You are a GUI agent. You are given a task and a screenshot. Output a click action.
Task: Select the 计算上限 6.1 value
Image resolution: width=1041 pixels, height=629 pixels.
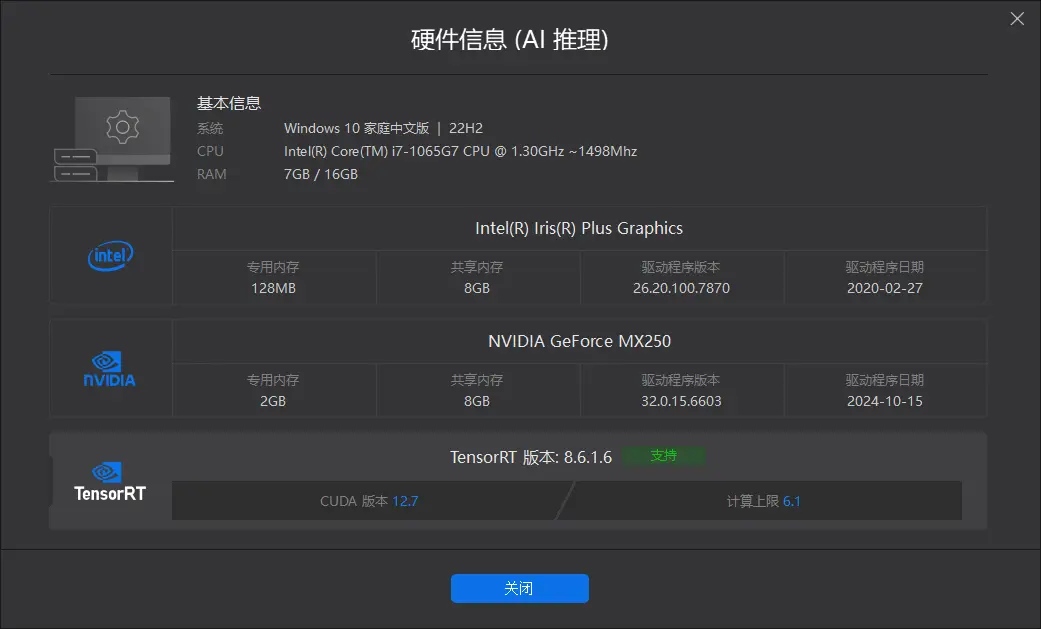791,501
